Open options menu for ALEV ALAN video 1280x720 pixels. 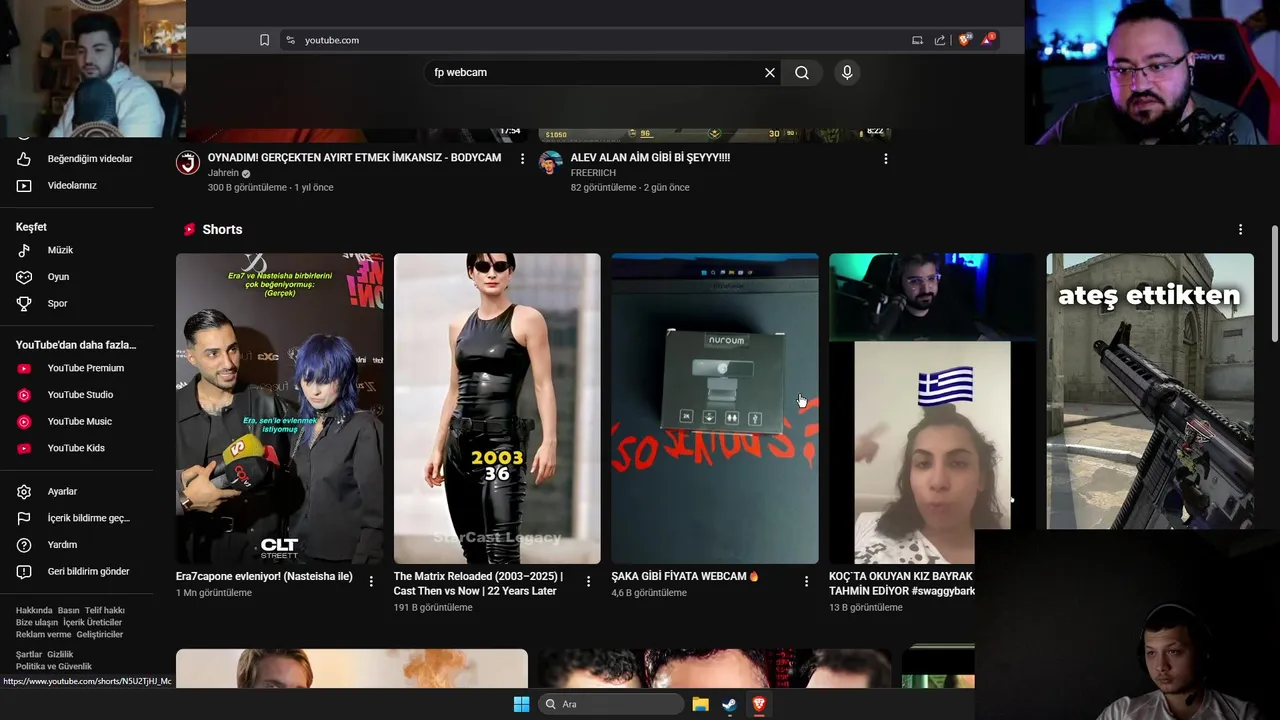pos(885,159)
